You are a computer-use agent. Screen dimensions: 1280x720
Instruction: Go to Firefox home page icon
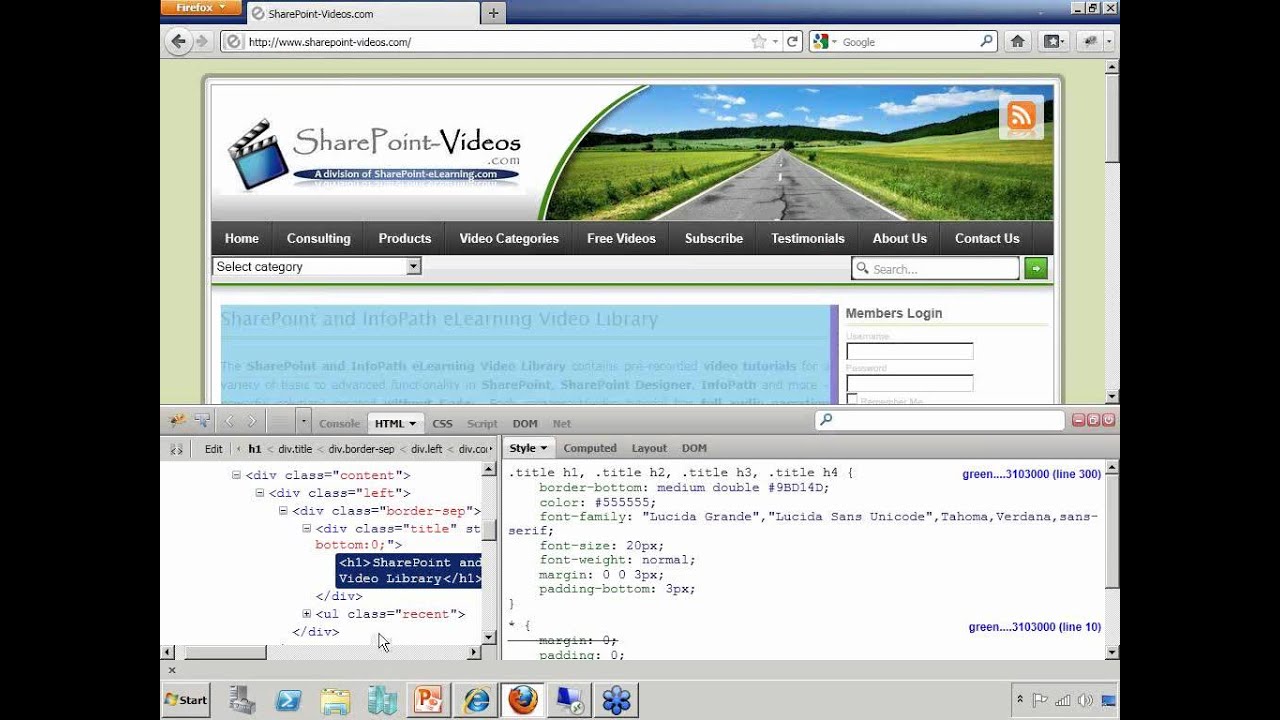coord(1017,41)
